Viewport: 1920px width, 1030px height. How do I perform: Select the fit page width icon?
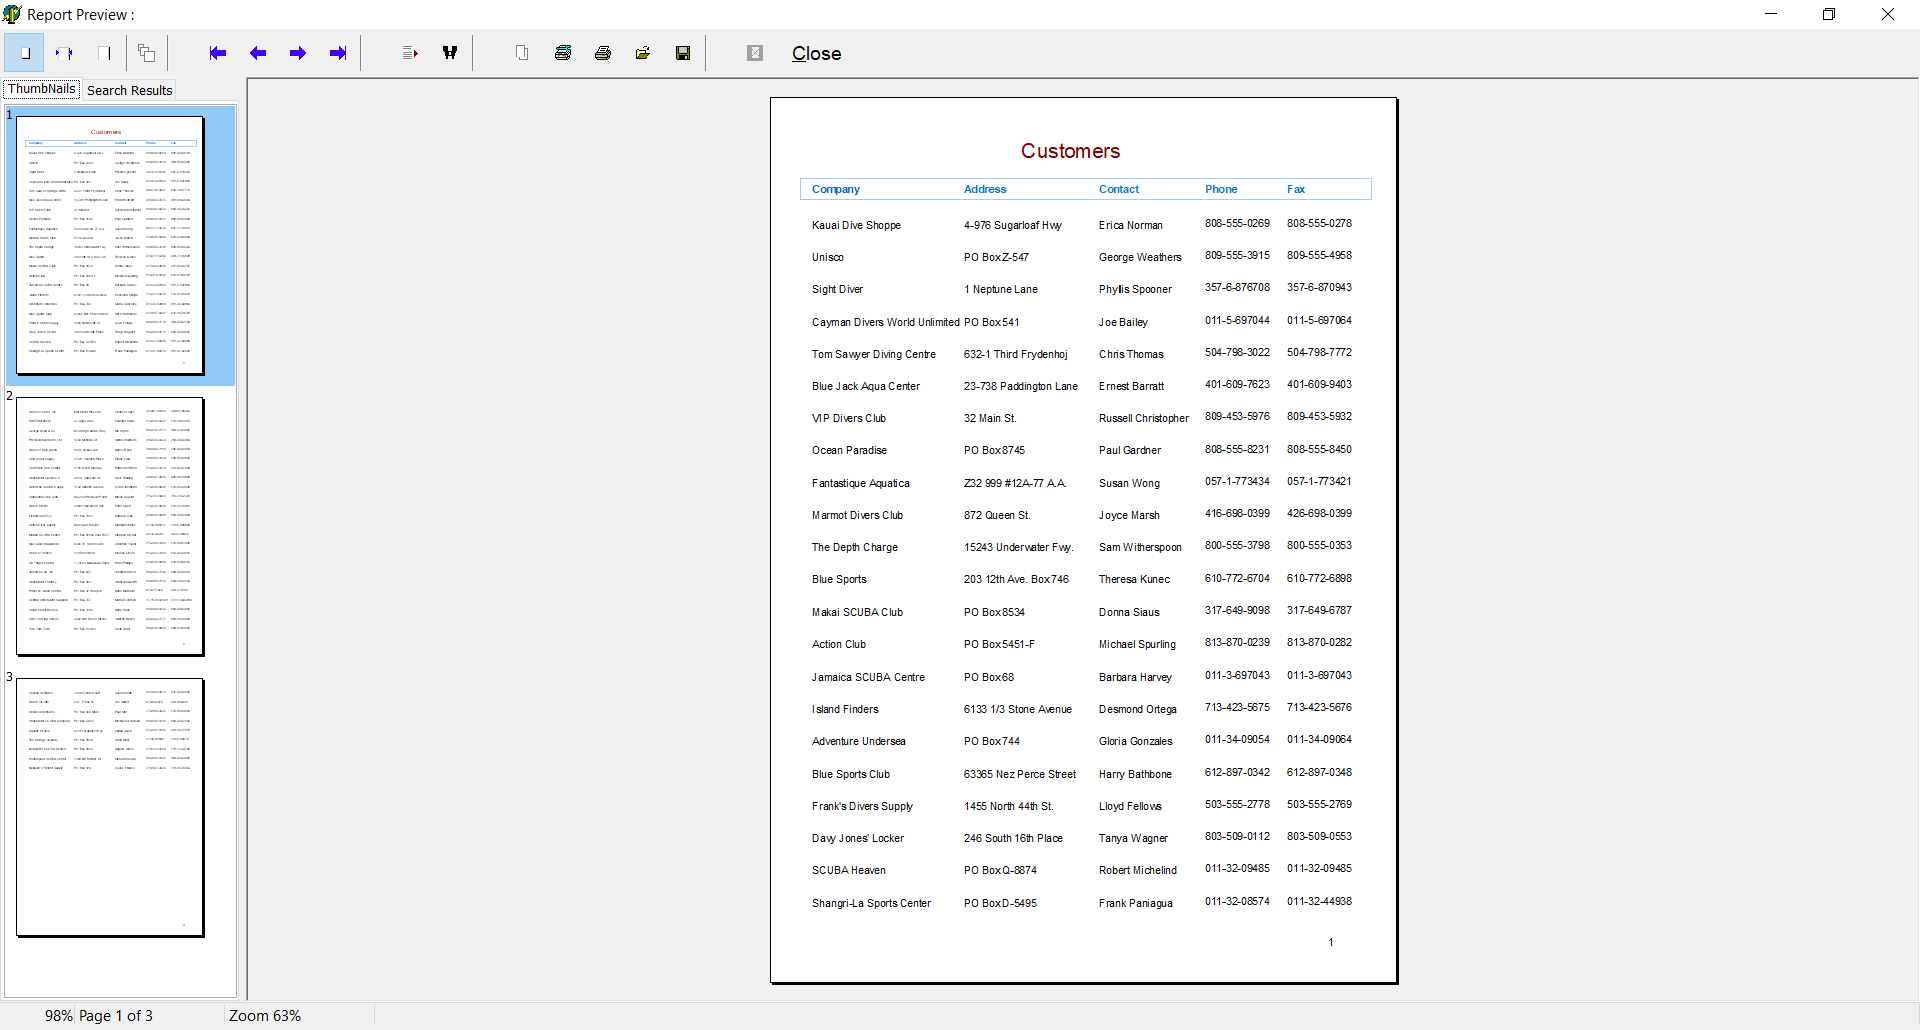64,53
